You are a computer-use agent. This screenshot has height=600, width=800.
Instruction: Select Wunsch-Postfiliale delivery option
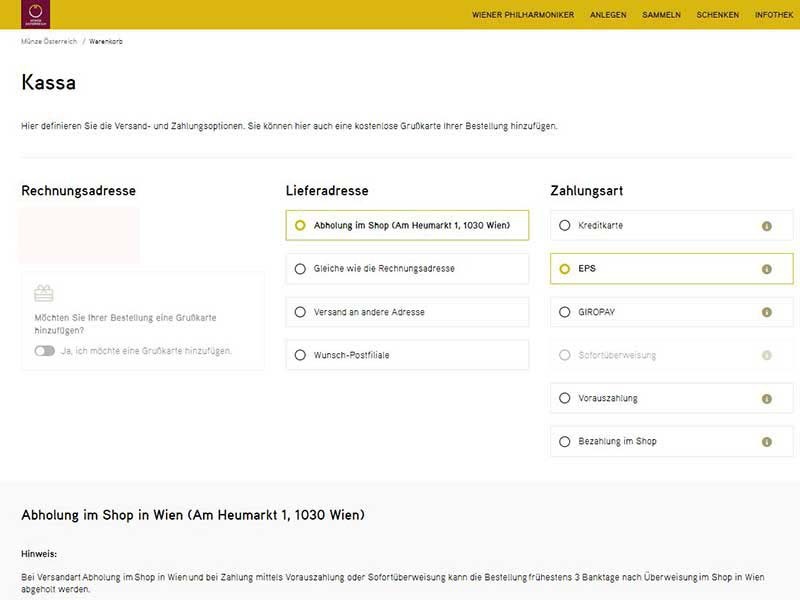300,355
